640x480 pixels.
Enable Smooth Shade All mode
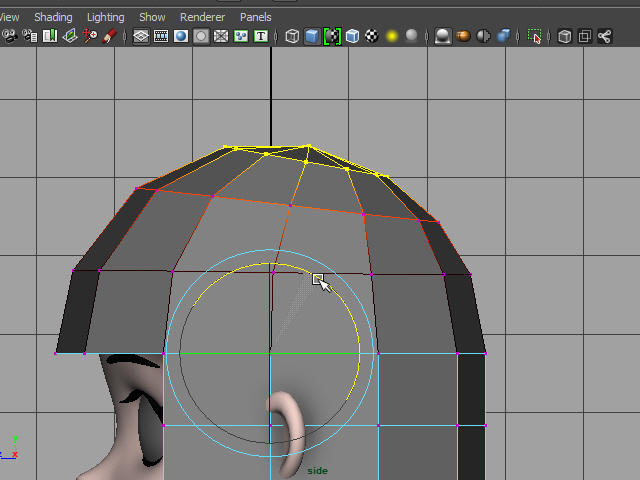pos(312,36)
